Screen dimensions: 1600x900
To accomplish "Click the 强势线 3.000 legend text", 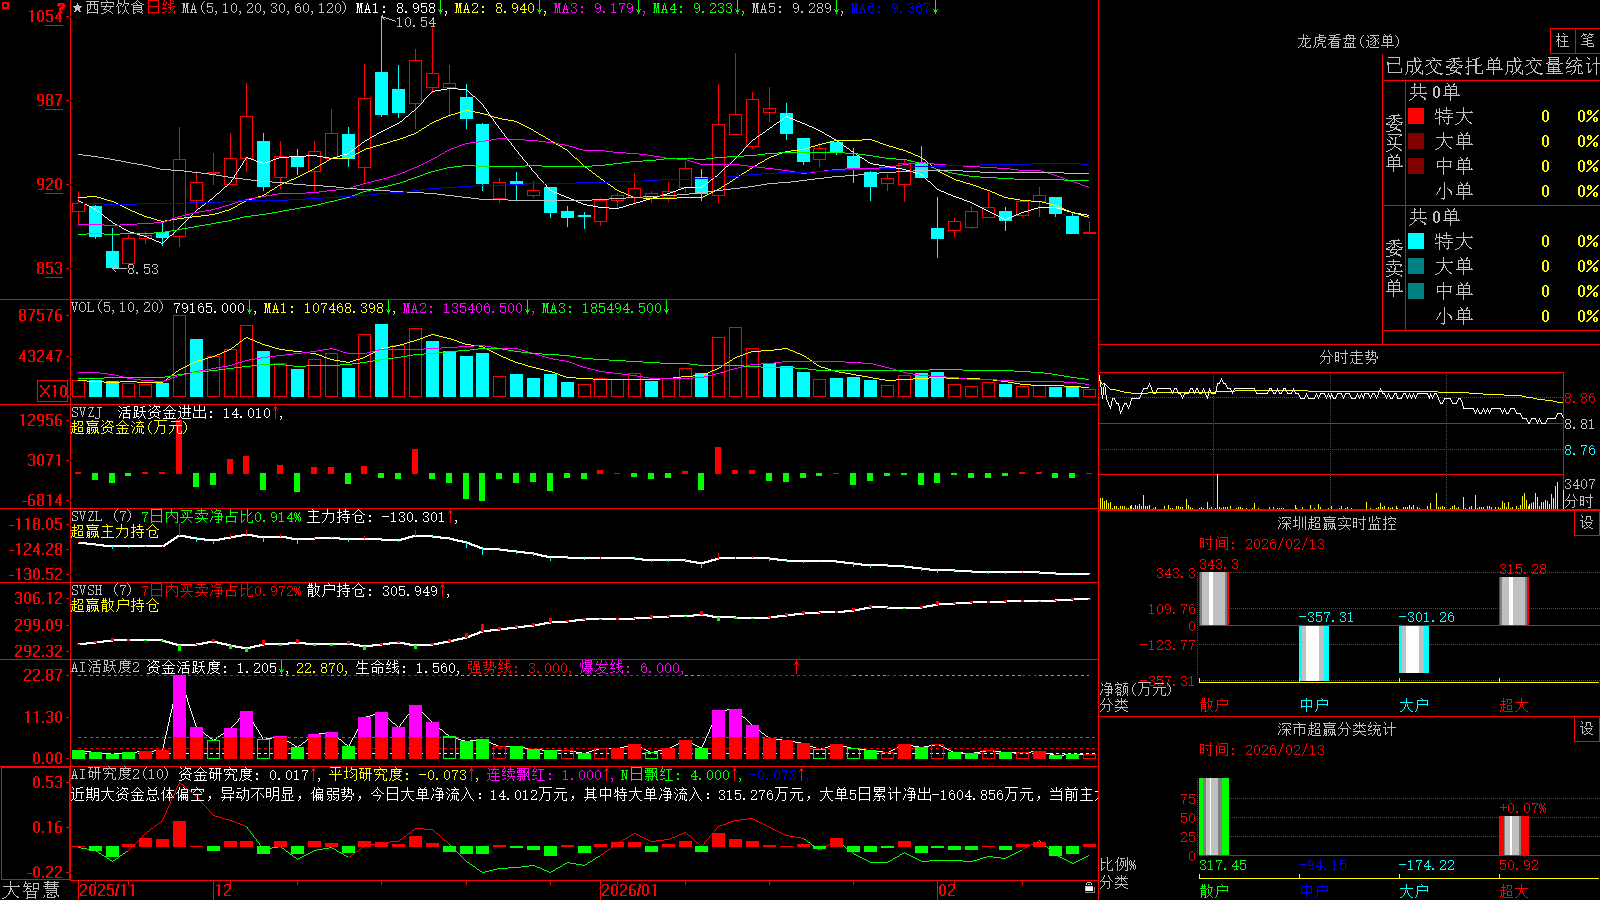I will (518, 668).
